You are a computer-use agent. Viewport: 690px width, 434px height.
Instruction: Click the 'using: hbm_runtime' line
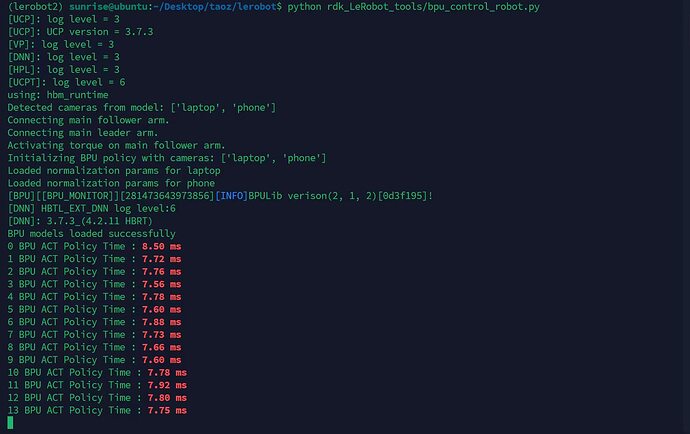58,95
